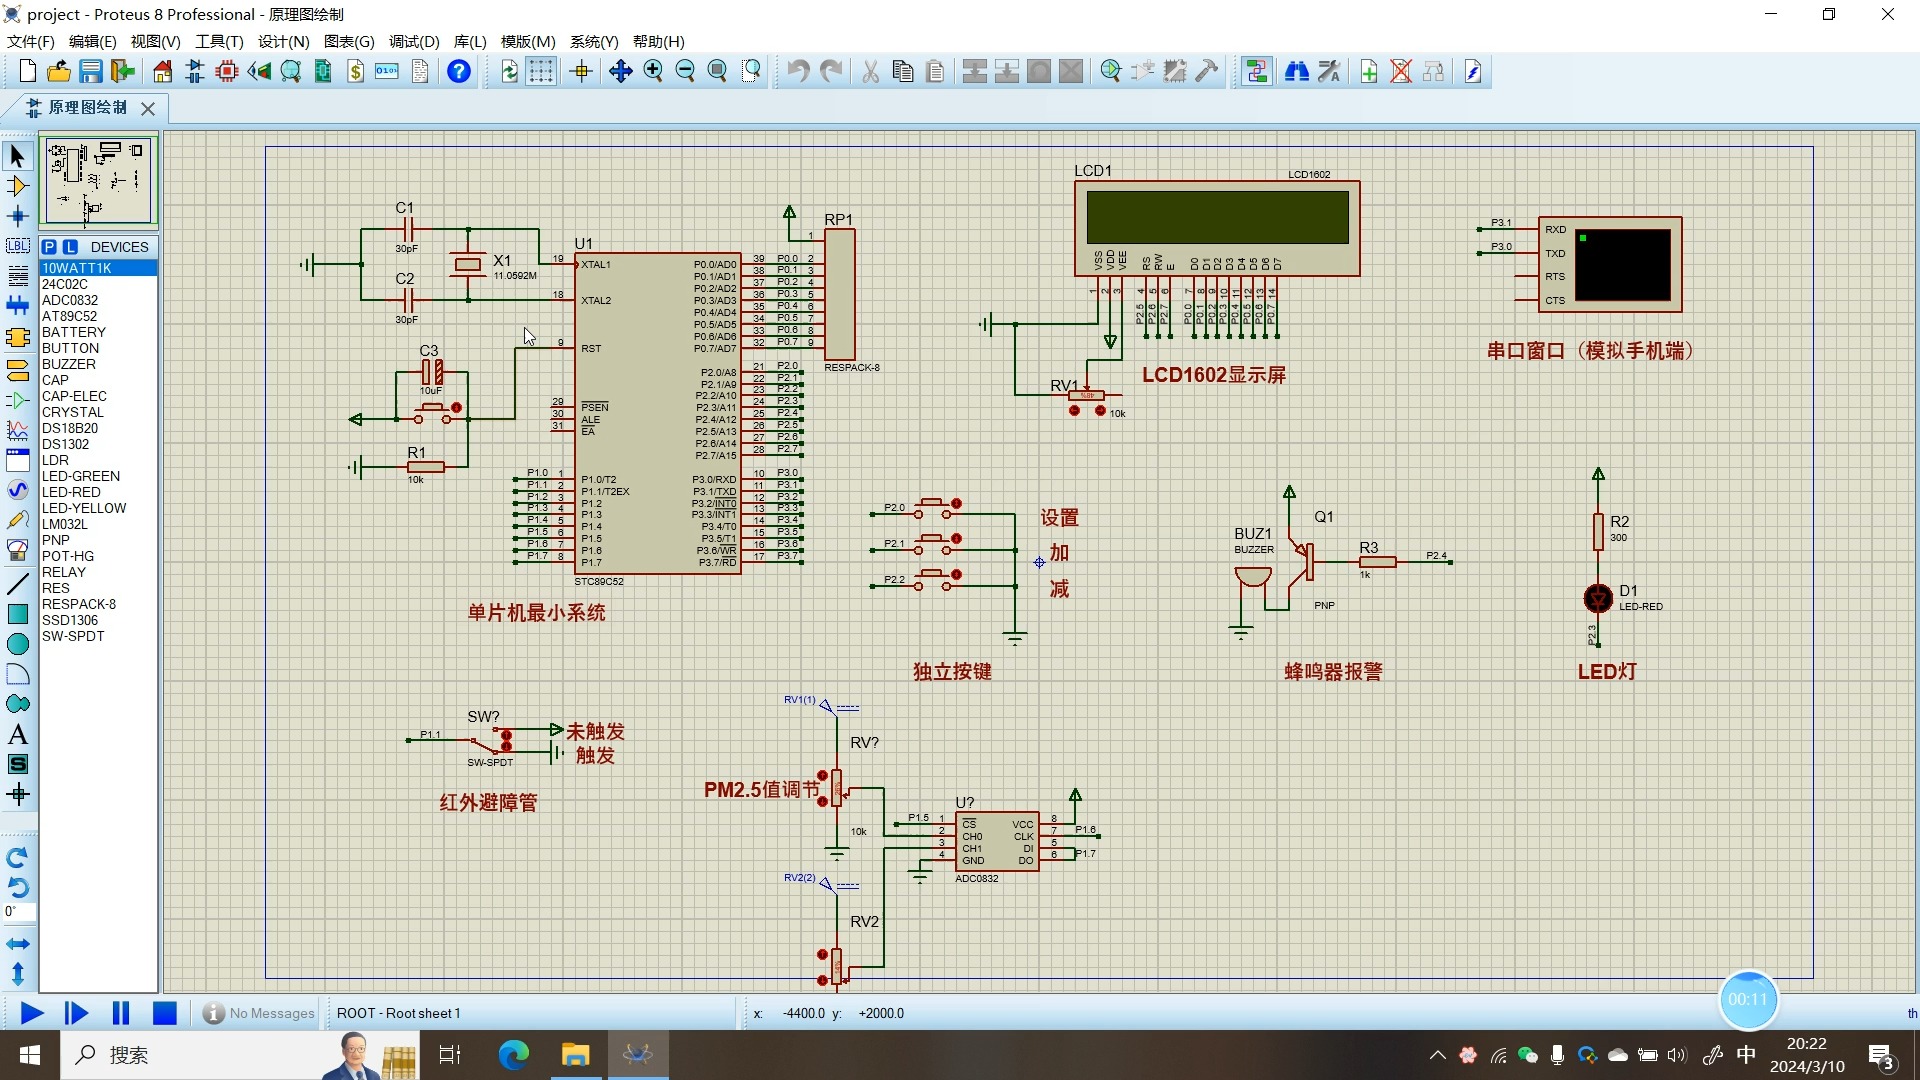Open the PCB Layout chip icon
1920x1080 pixels.
pyautogui.click(x=227, y=71)
